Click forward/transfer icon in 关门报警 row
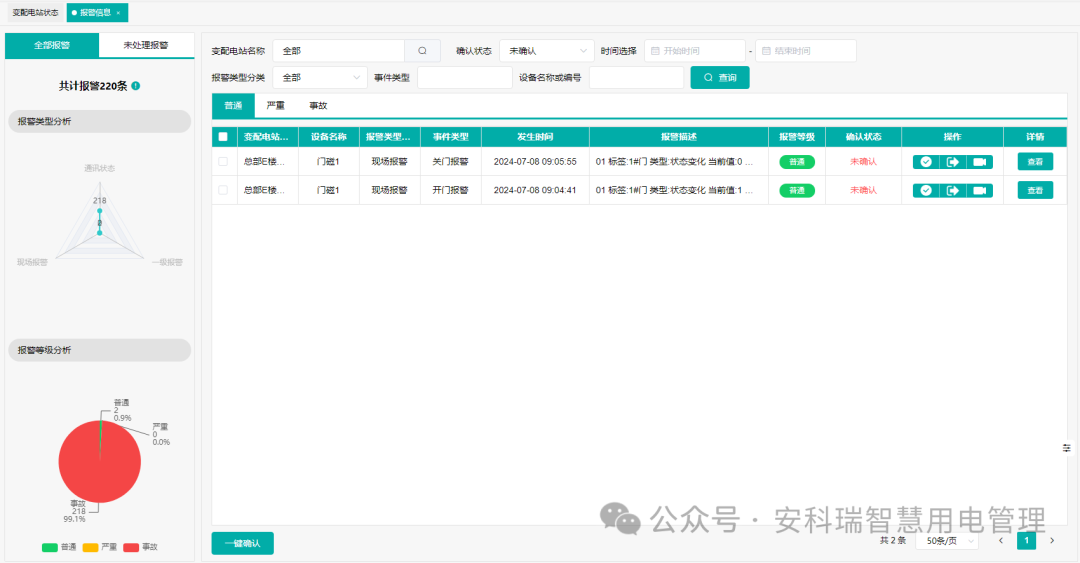Screen dimensions: 1080x563 pos(953,162)
